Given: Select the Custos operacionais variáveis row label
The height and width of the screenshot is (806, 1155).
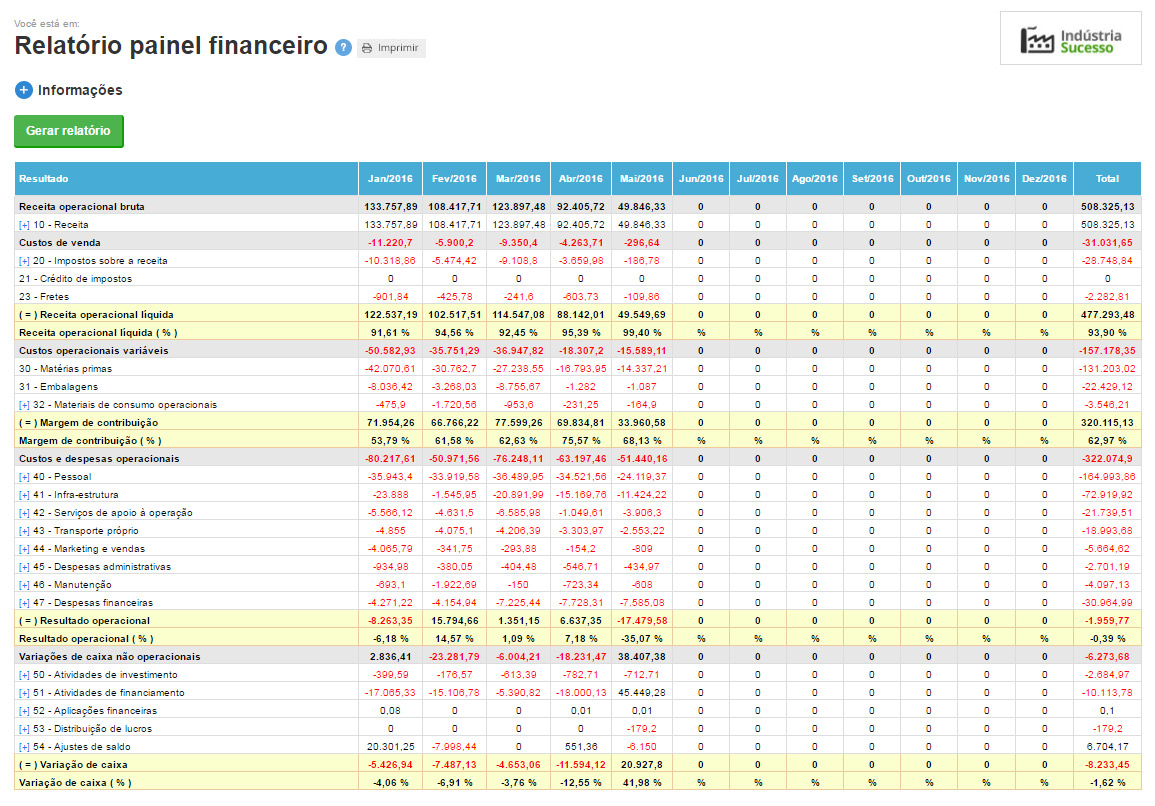Looking at the screenshot, I should point(94,351).
